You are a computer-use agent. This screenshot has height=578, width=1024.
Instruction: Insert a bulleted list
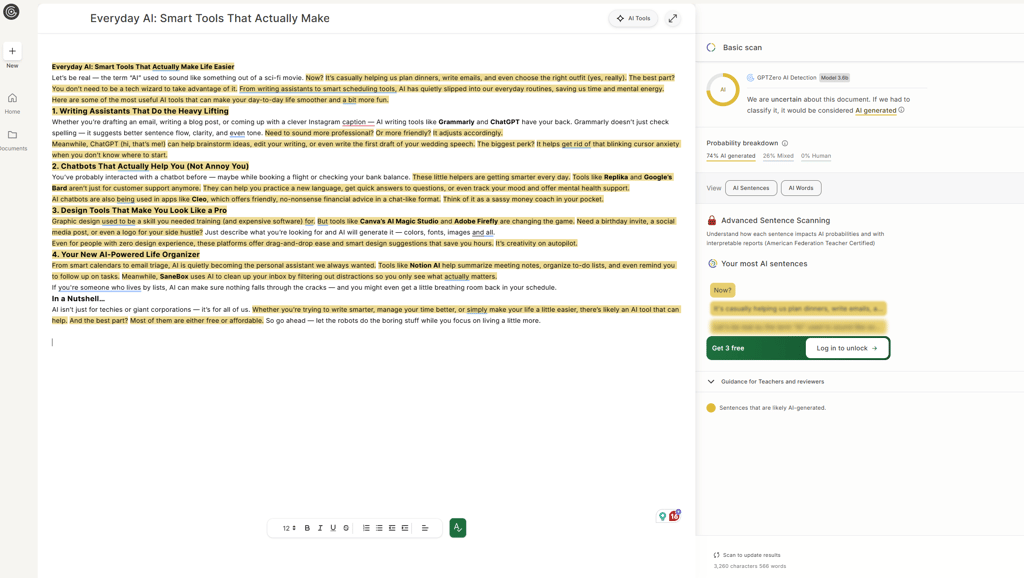tap(379, 528)
